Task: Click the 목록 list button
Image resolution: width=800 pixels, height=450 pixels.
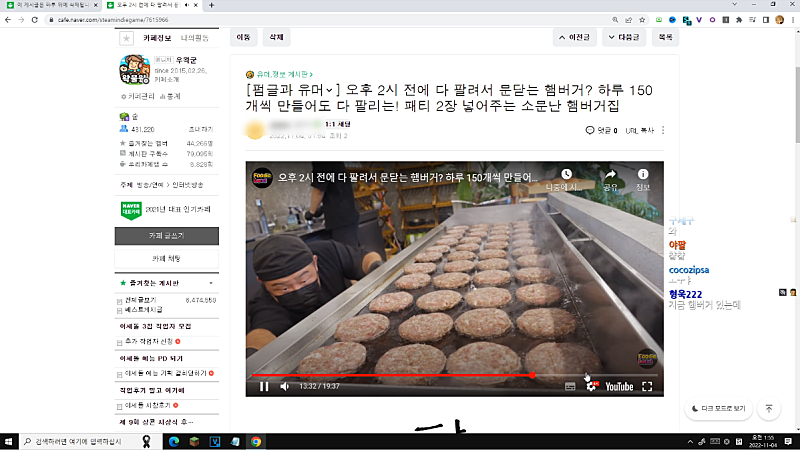Action: pos(662,37)
